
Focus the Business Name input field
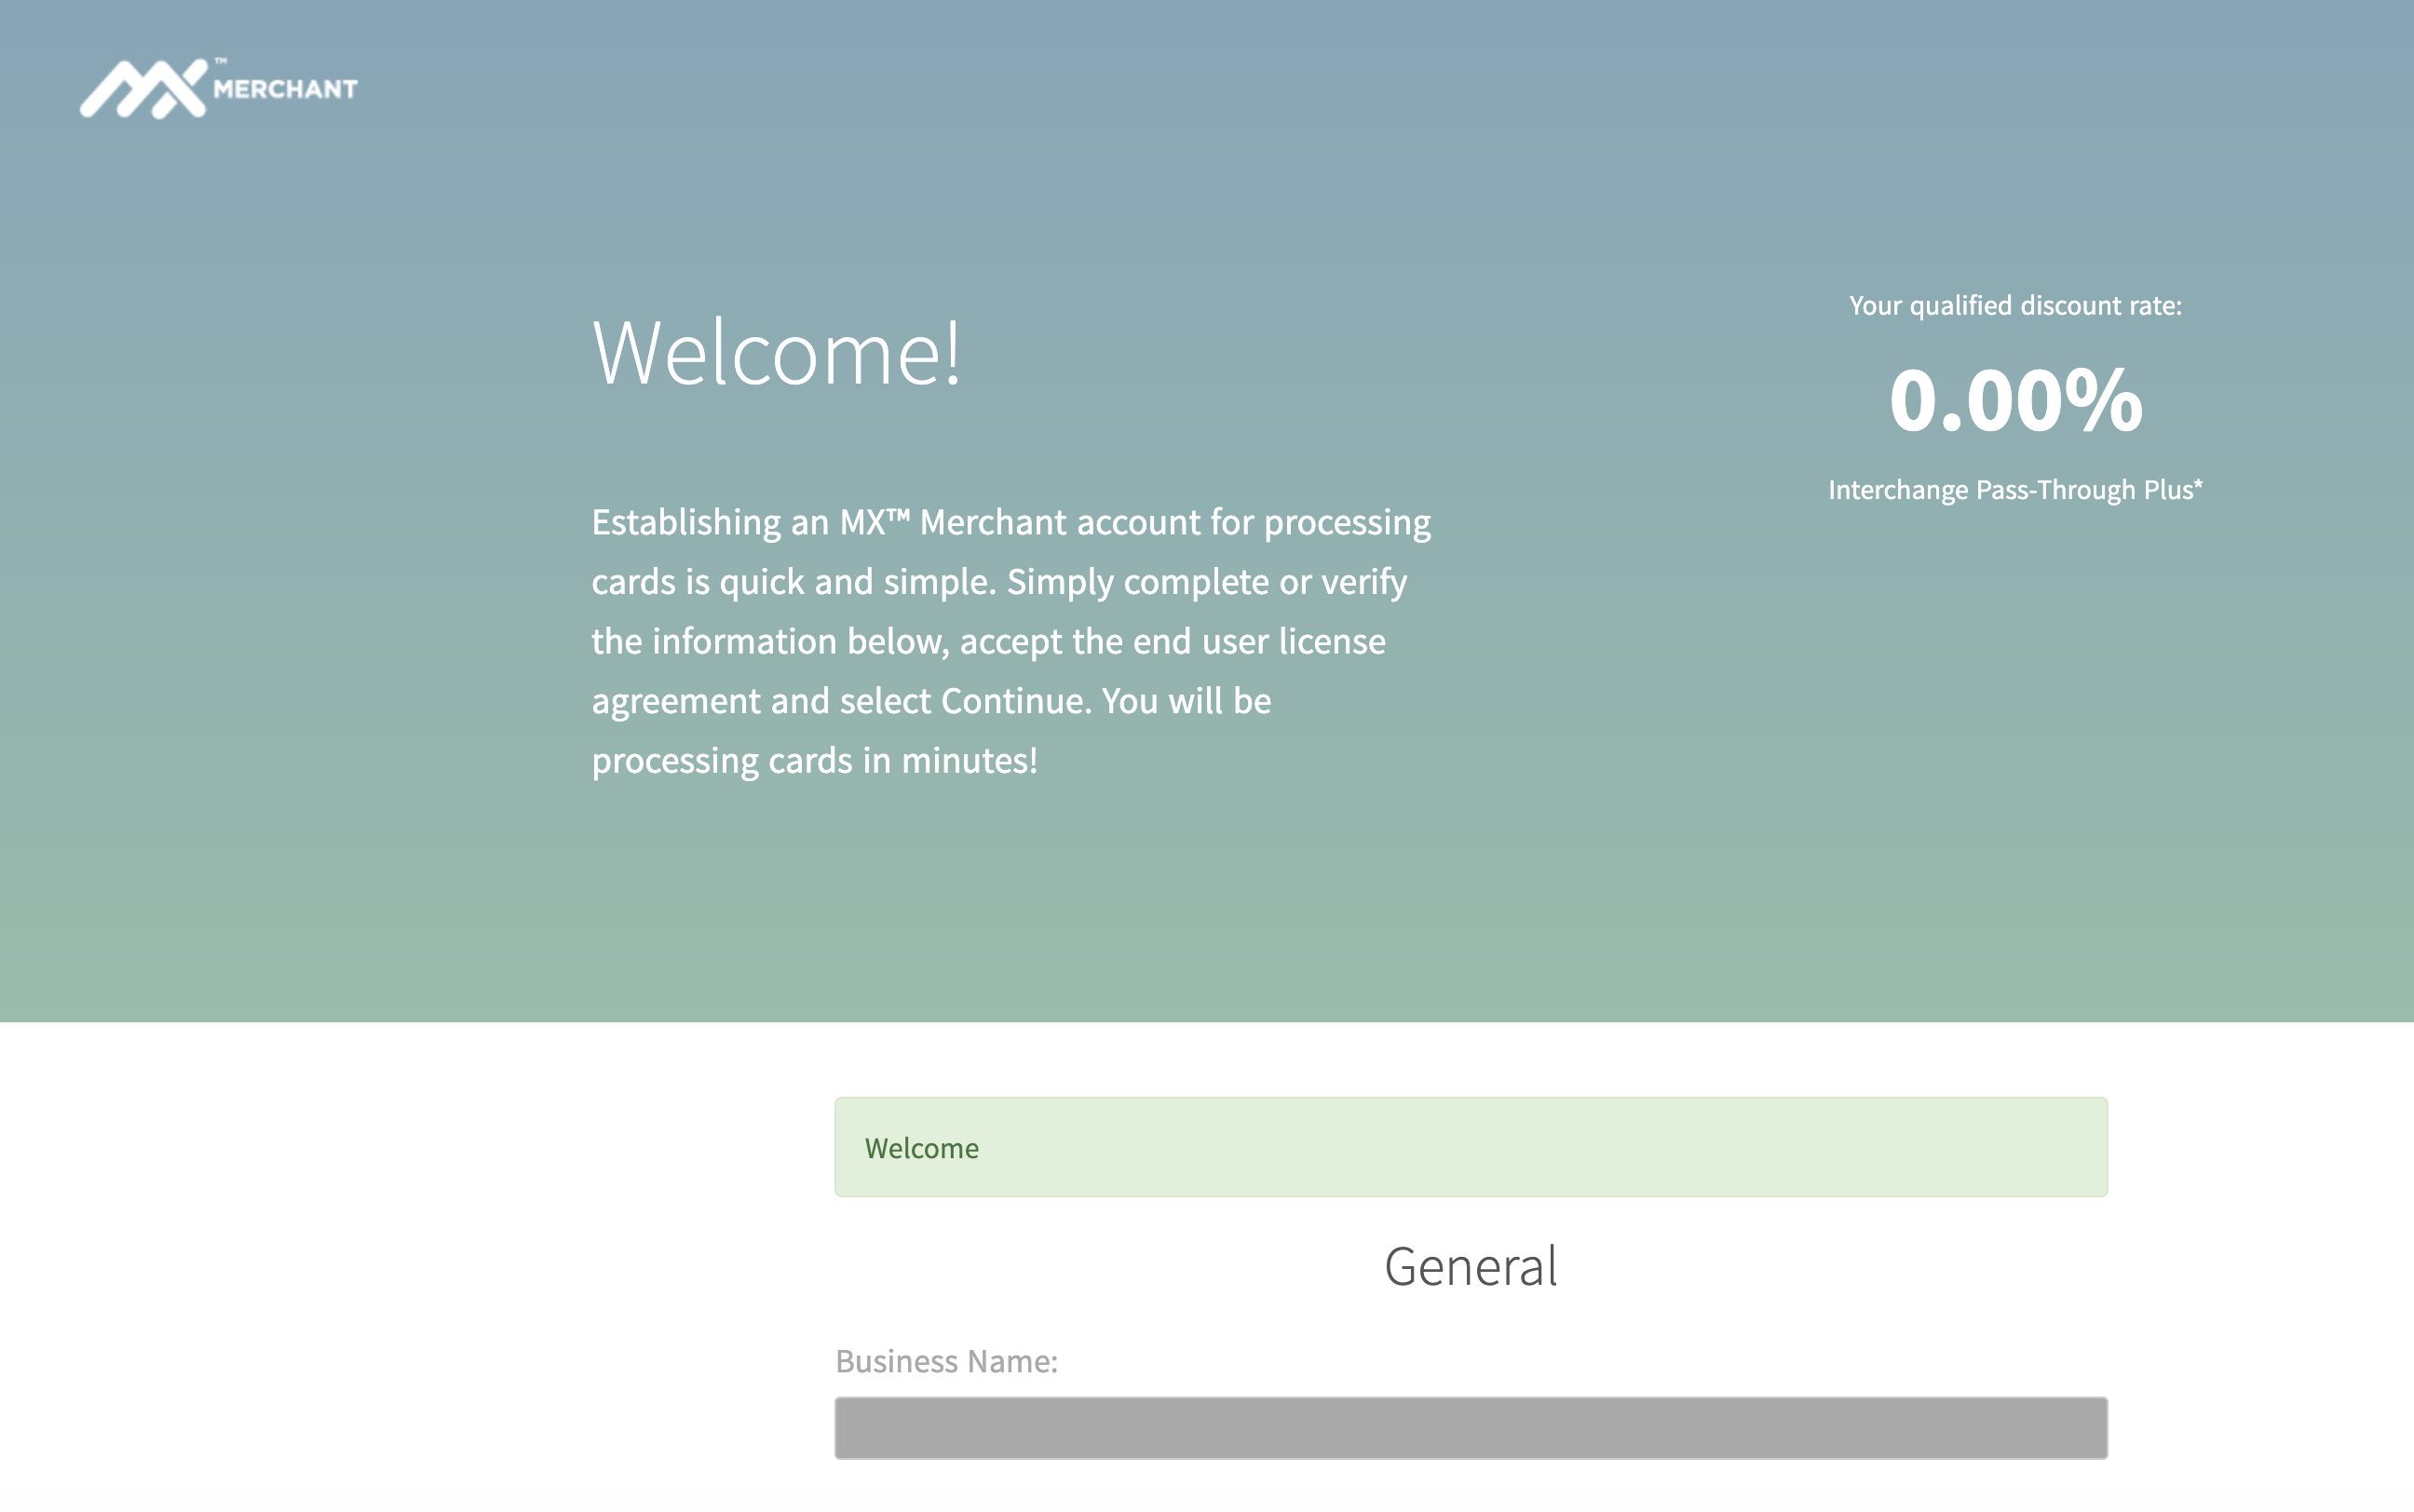pyautogui.click(x=1470, y=1428)
